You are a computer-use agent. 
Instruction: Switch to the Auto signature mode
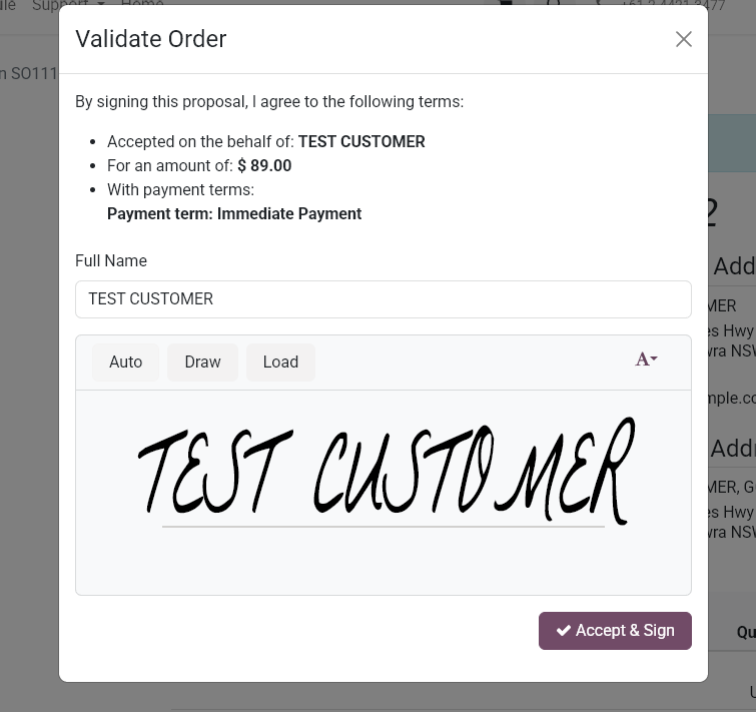point(125,362)
